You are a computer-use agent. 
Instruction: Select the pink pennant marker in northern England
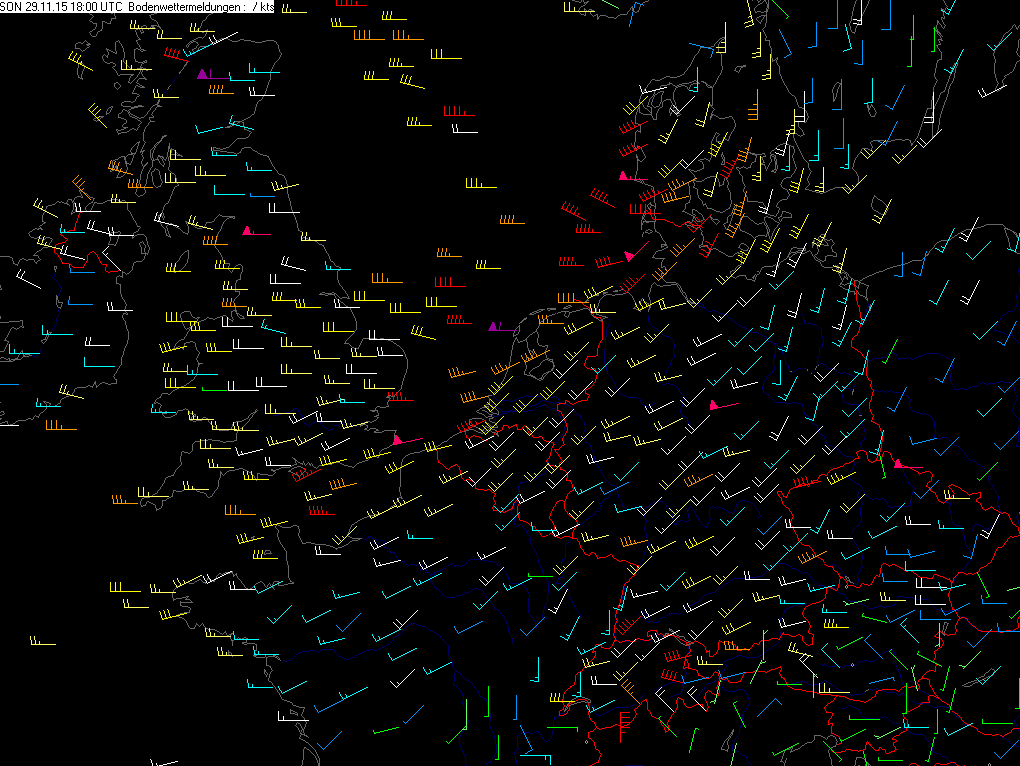[247, 231]
